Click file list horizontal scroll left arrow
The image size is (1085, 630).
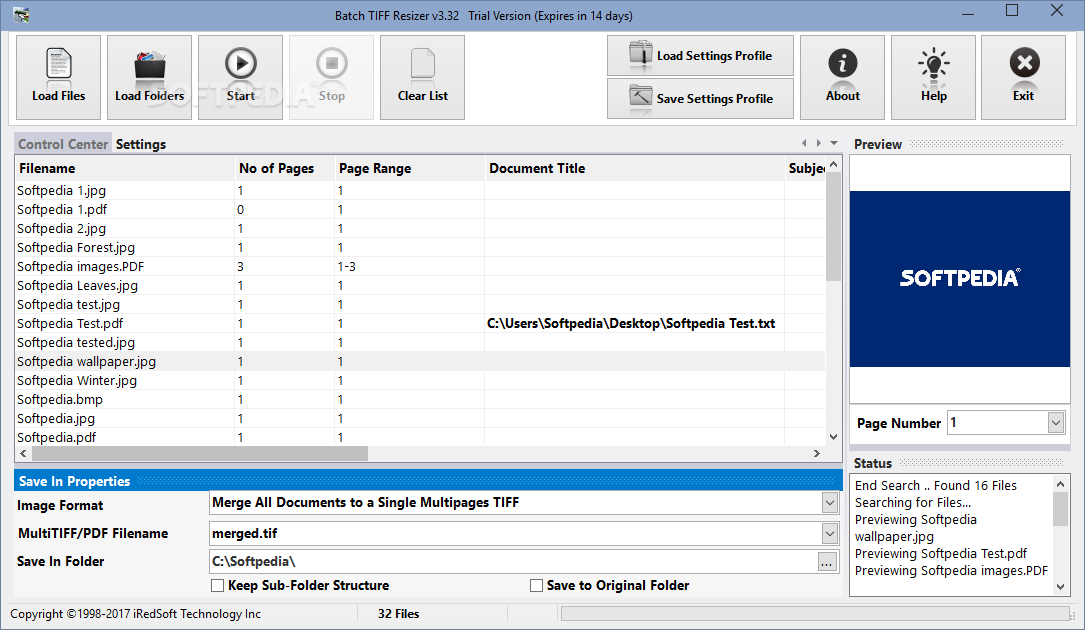24,453
